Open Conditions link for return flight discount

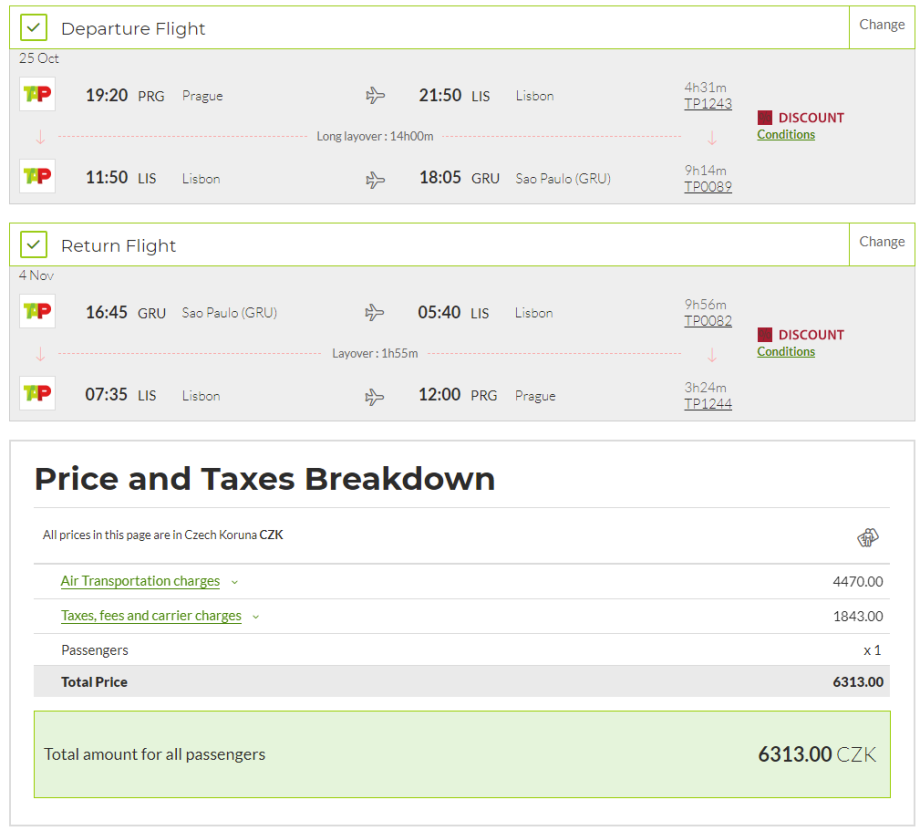point(785,352)
